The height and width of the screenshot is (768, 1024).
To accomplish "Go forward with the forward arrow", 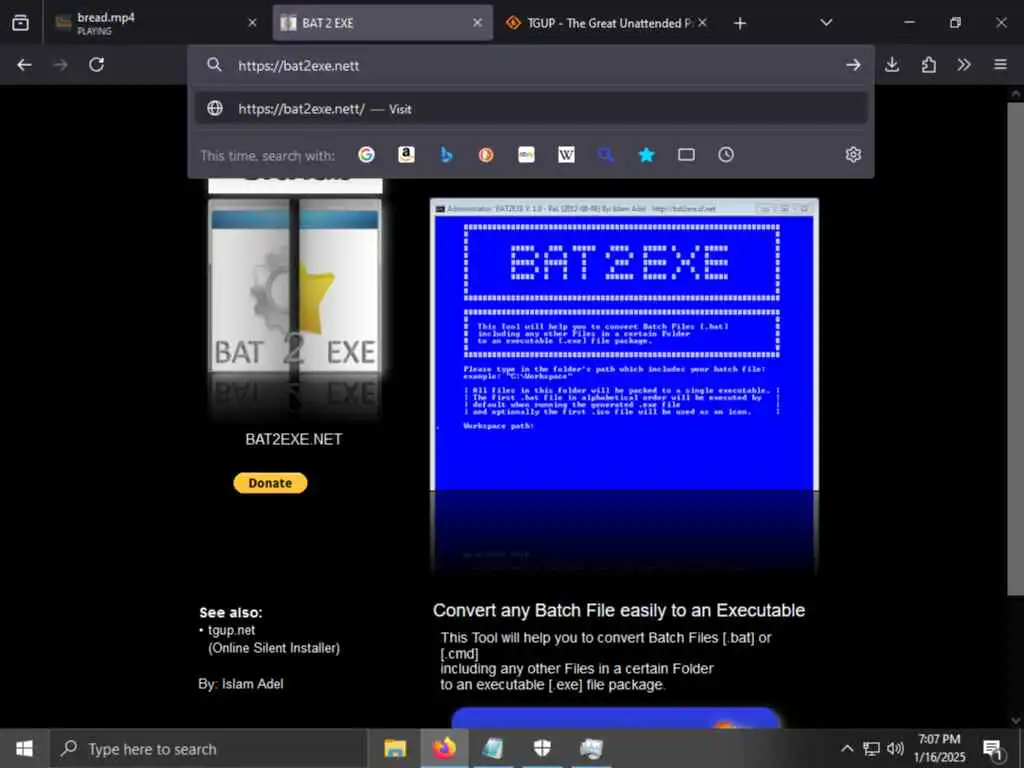I will (61, 65).
